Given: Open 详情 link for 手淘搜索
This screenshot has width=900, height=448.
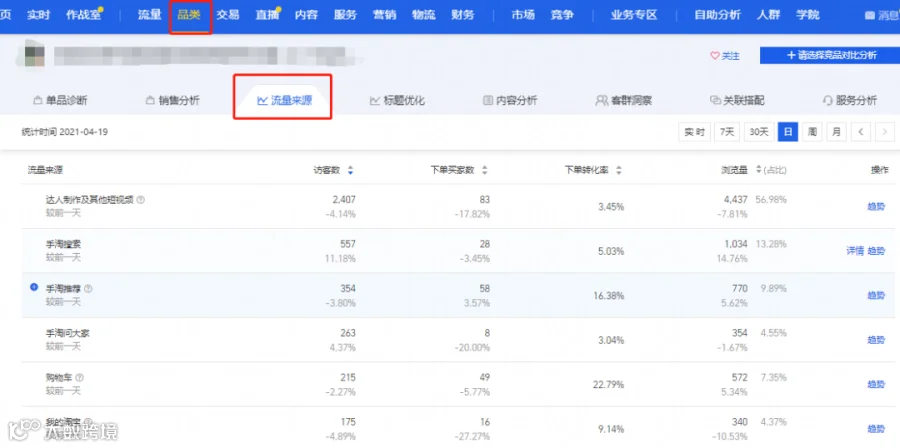Looking at the screenshot, I should pos(855,251).
